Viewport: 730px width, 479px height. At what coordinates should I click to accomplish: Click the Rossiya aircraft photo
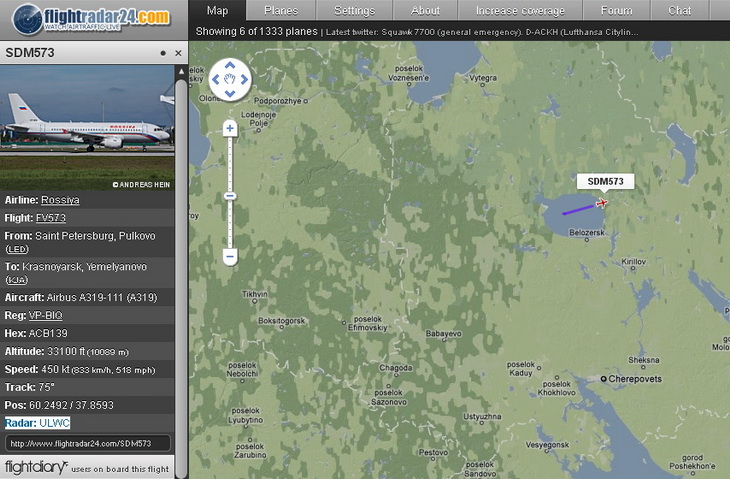click(88, 127)
